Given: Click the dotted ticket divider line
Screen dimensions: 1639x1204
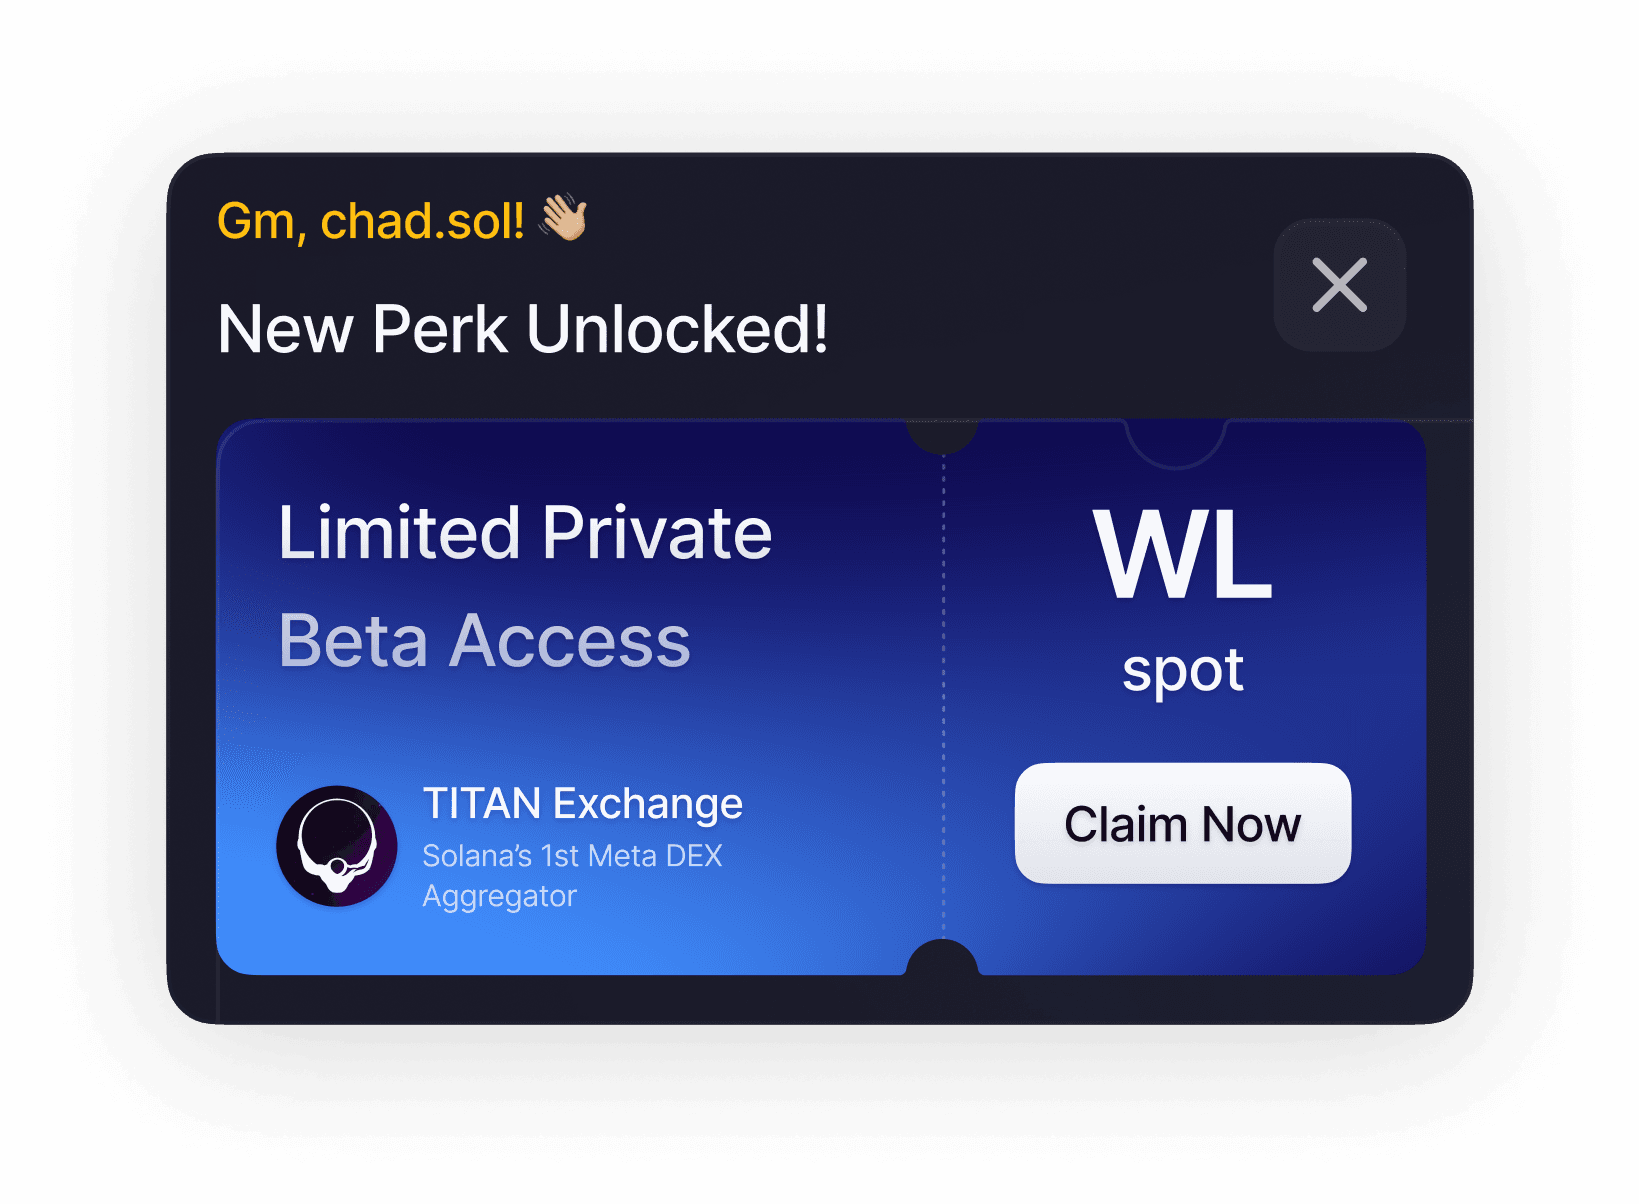Looking at the screenshot, I should click(943, 697).
